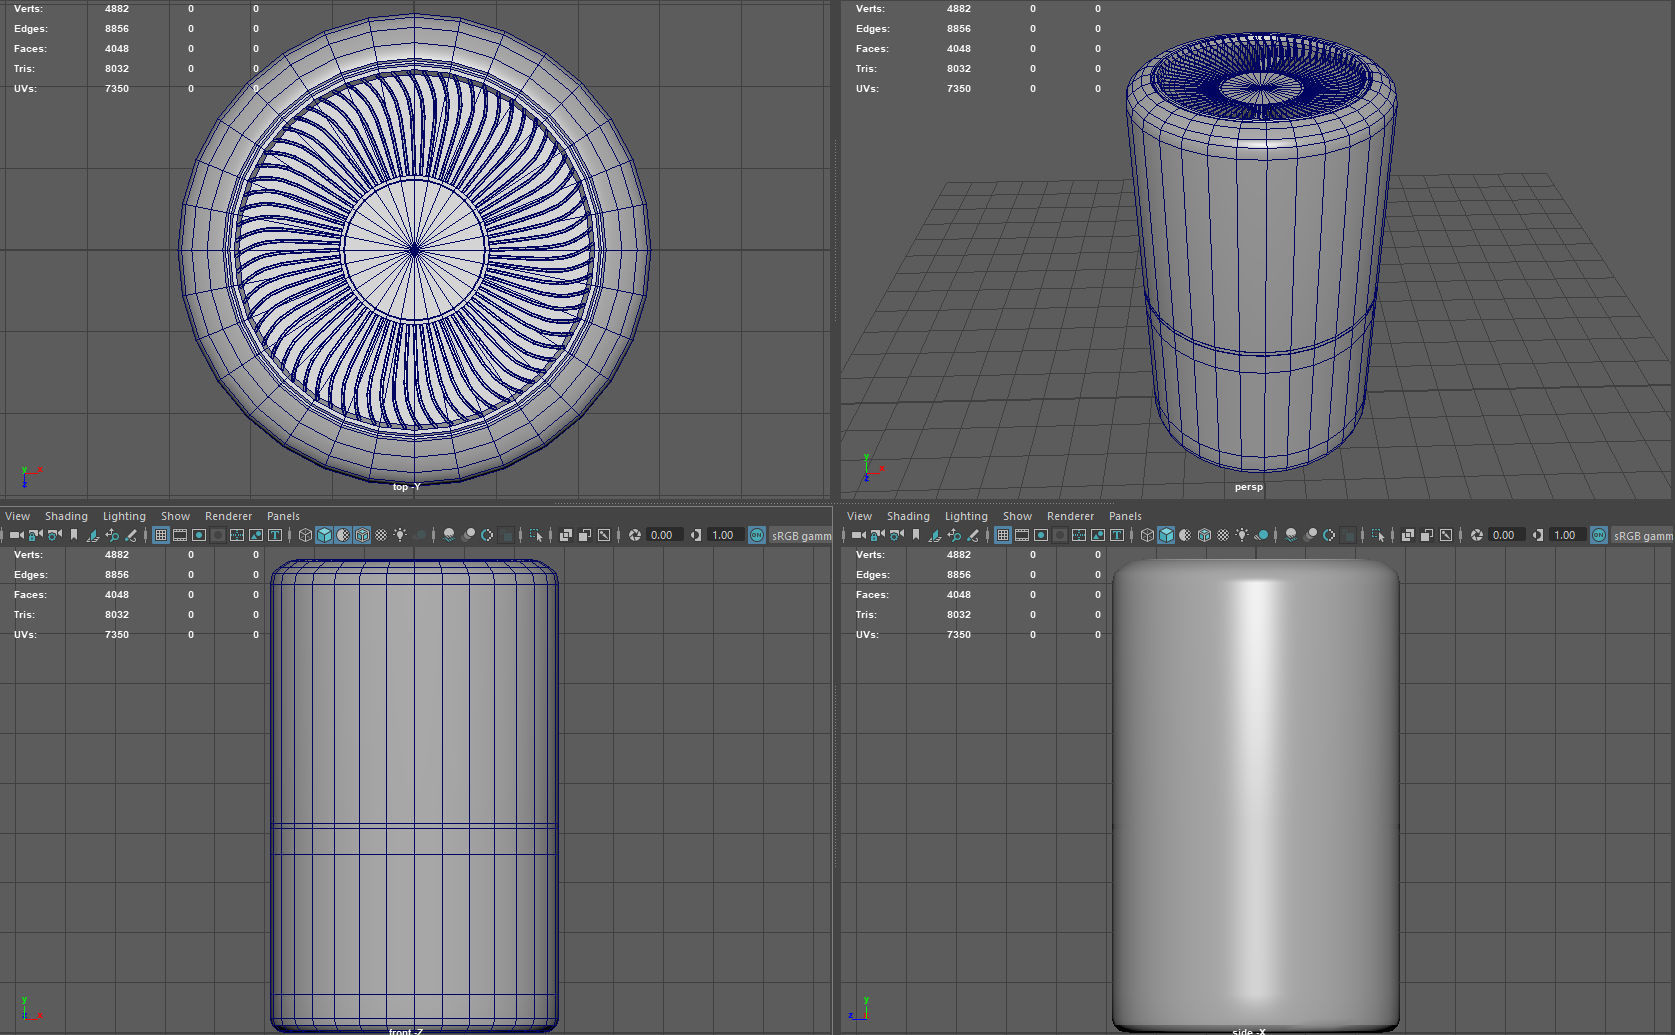1675x1035 pixels.
Task: Enable Screen Space Ambient Occlusion in front view
Action: point(448,535)
